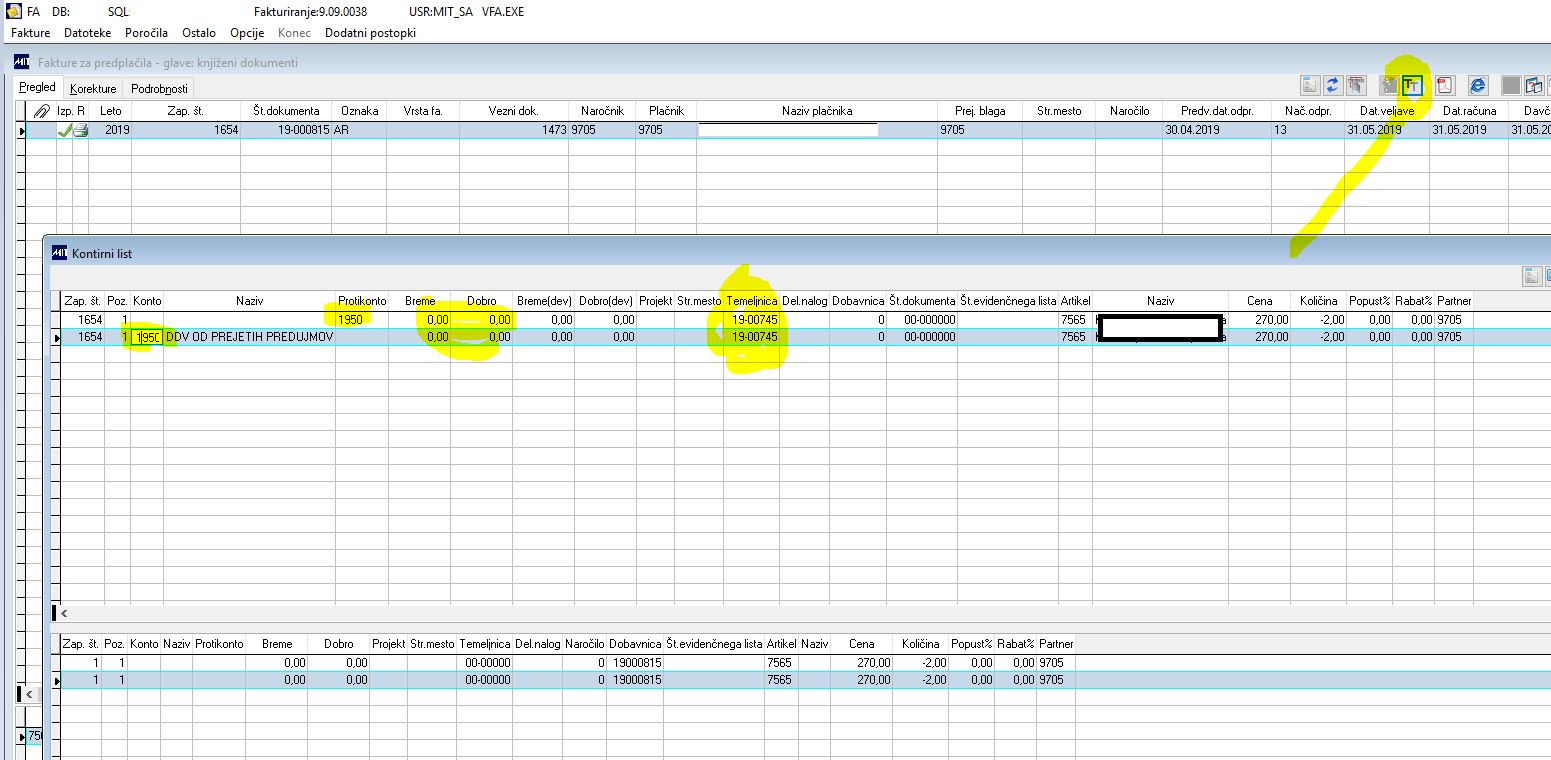Click the paperclip attachment column header
The width and height of the screenshot is (1551, 760).
[x=41, y=111]
